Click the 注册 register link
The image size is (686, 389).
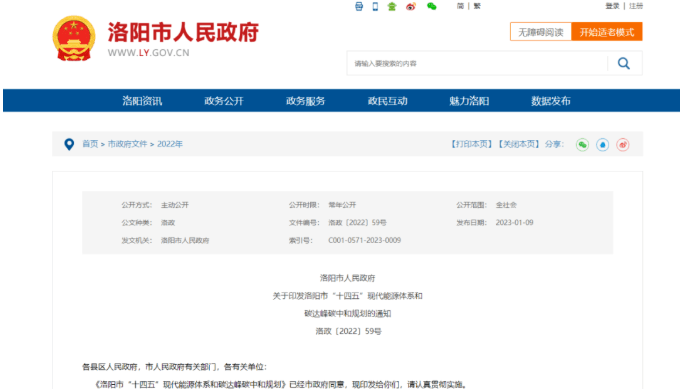[636, 6]
